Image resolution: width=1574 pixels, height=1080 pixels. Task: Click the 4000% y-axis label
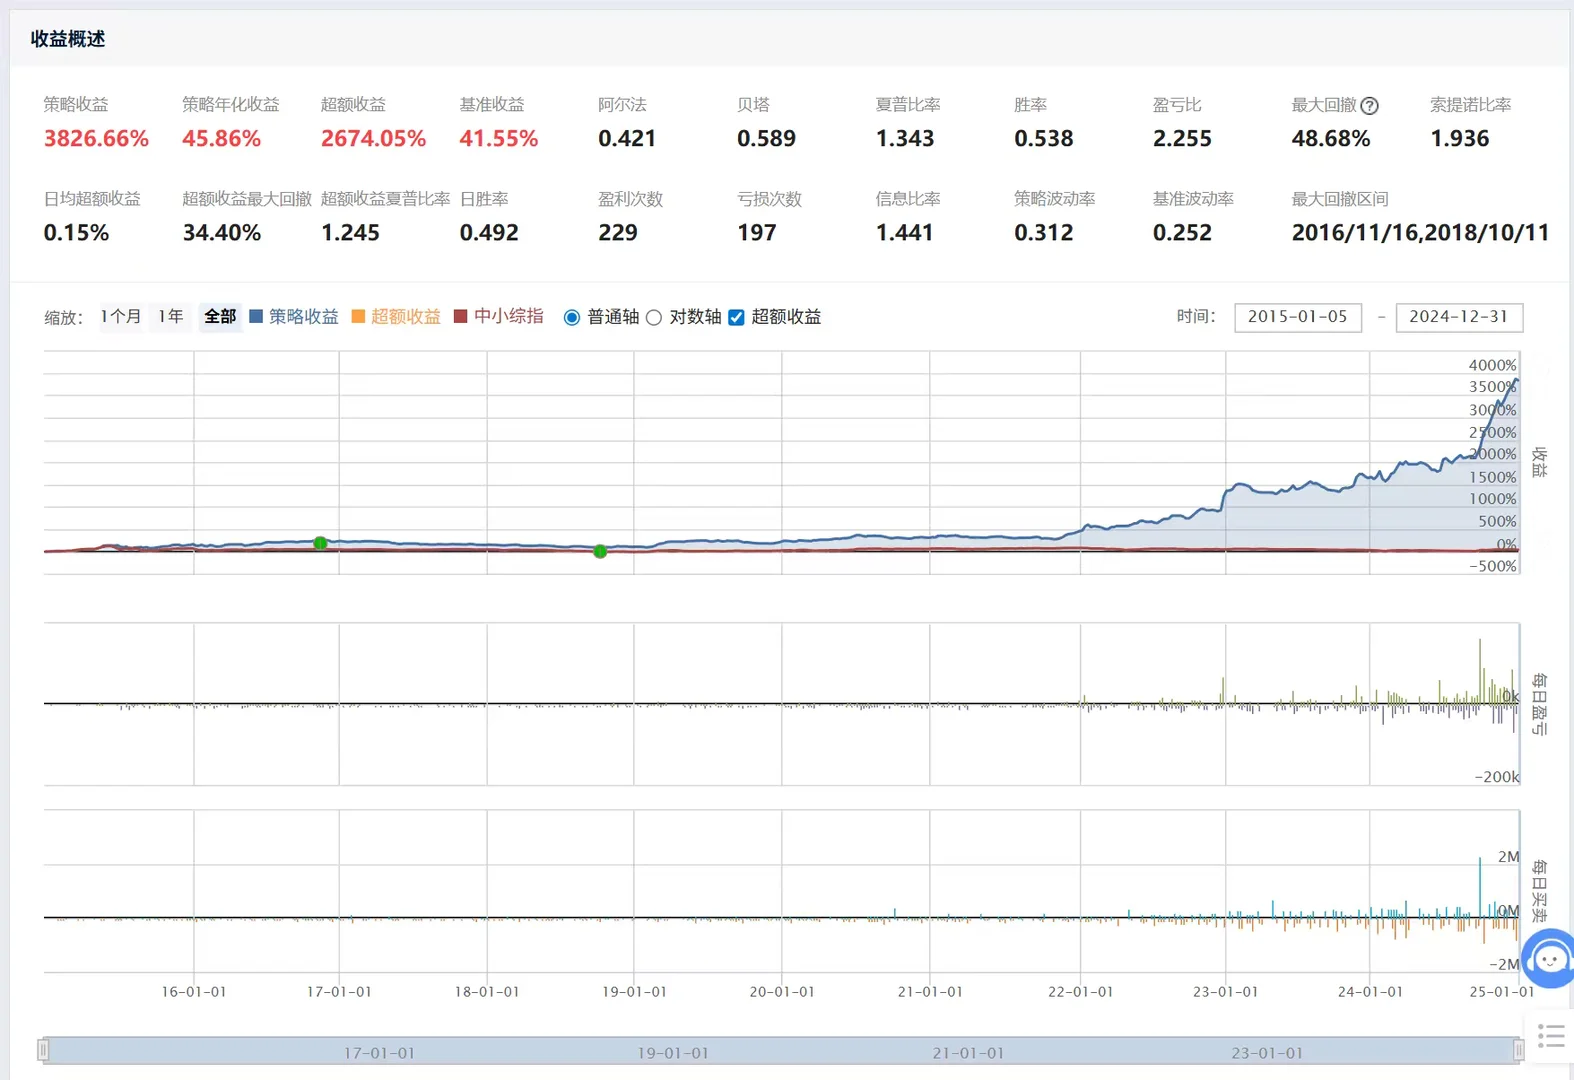tap(1493, 366)
